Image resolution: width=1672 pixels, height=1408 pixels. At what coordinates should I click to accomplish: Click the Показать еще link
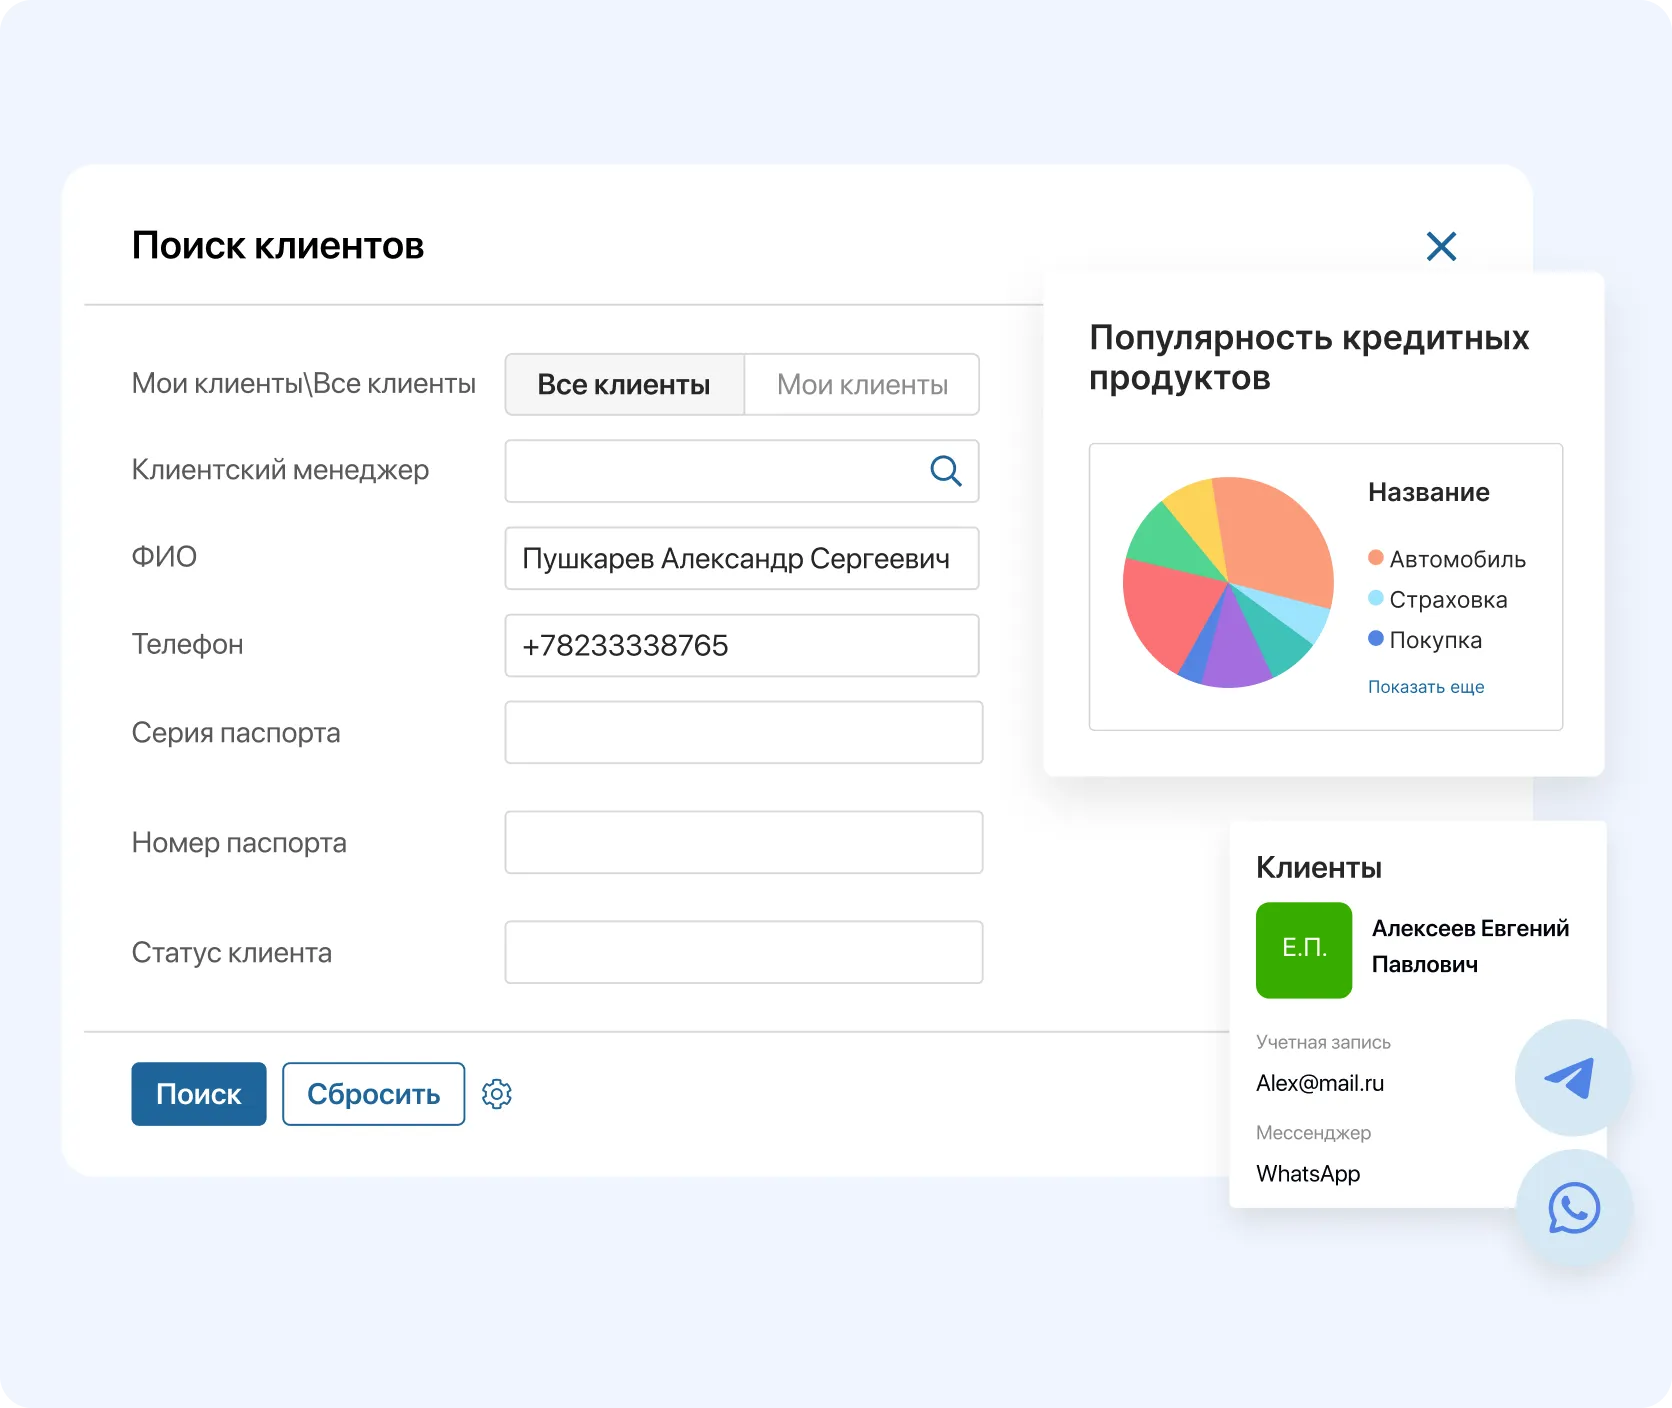pos(1426,687)
